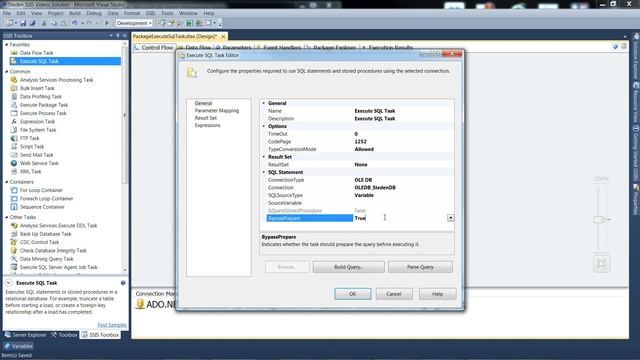
Task: Pick the Web Service Task icon
Action: 14,163
